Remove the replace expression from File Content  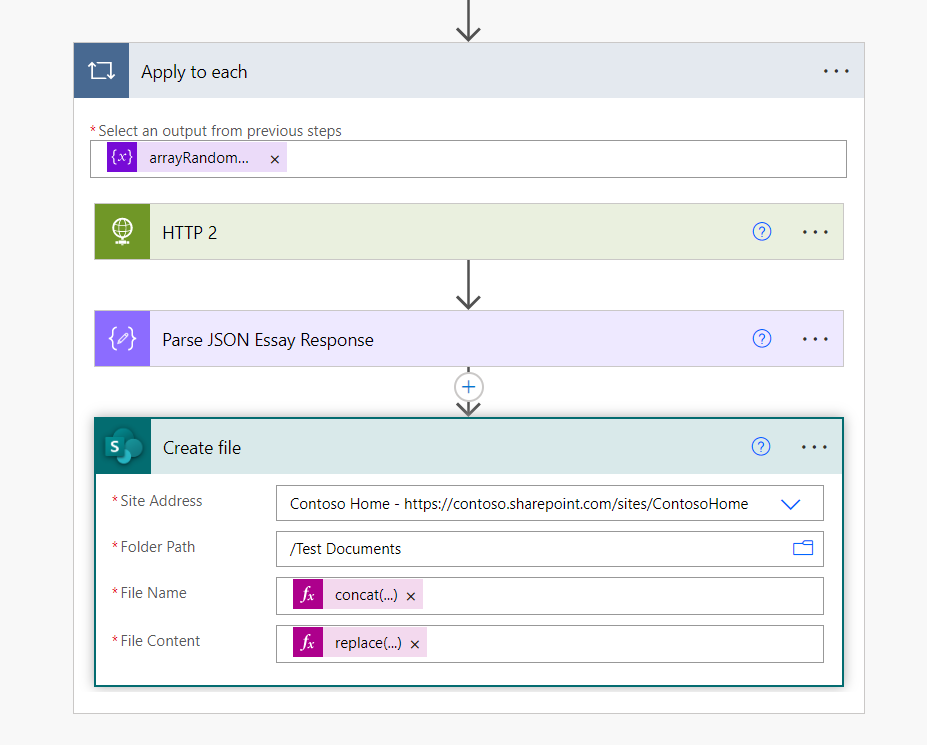pos(414,644)
